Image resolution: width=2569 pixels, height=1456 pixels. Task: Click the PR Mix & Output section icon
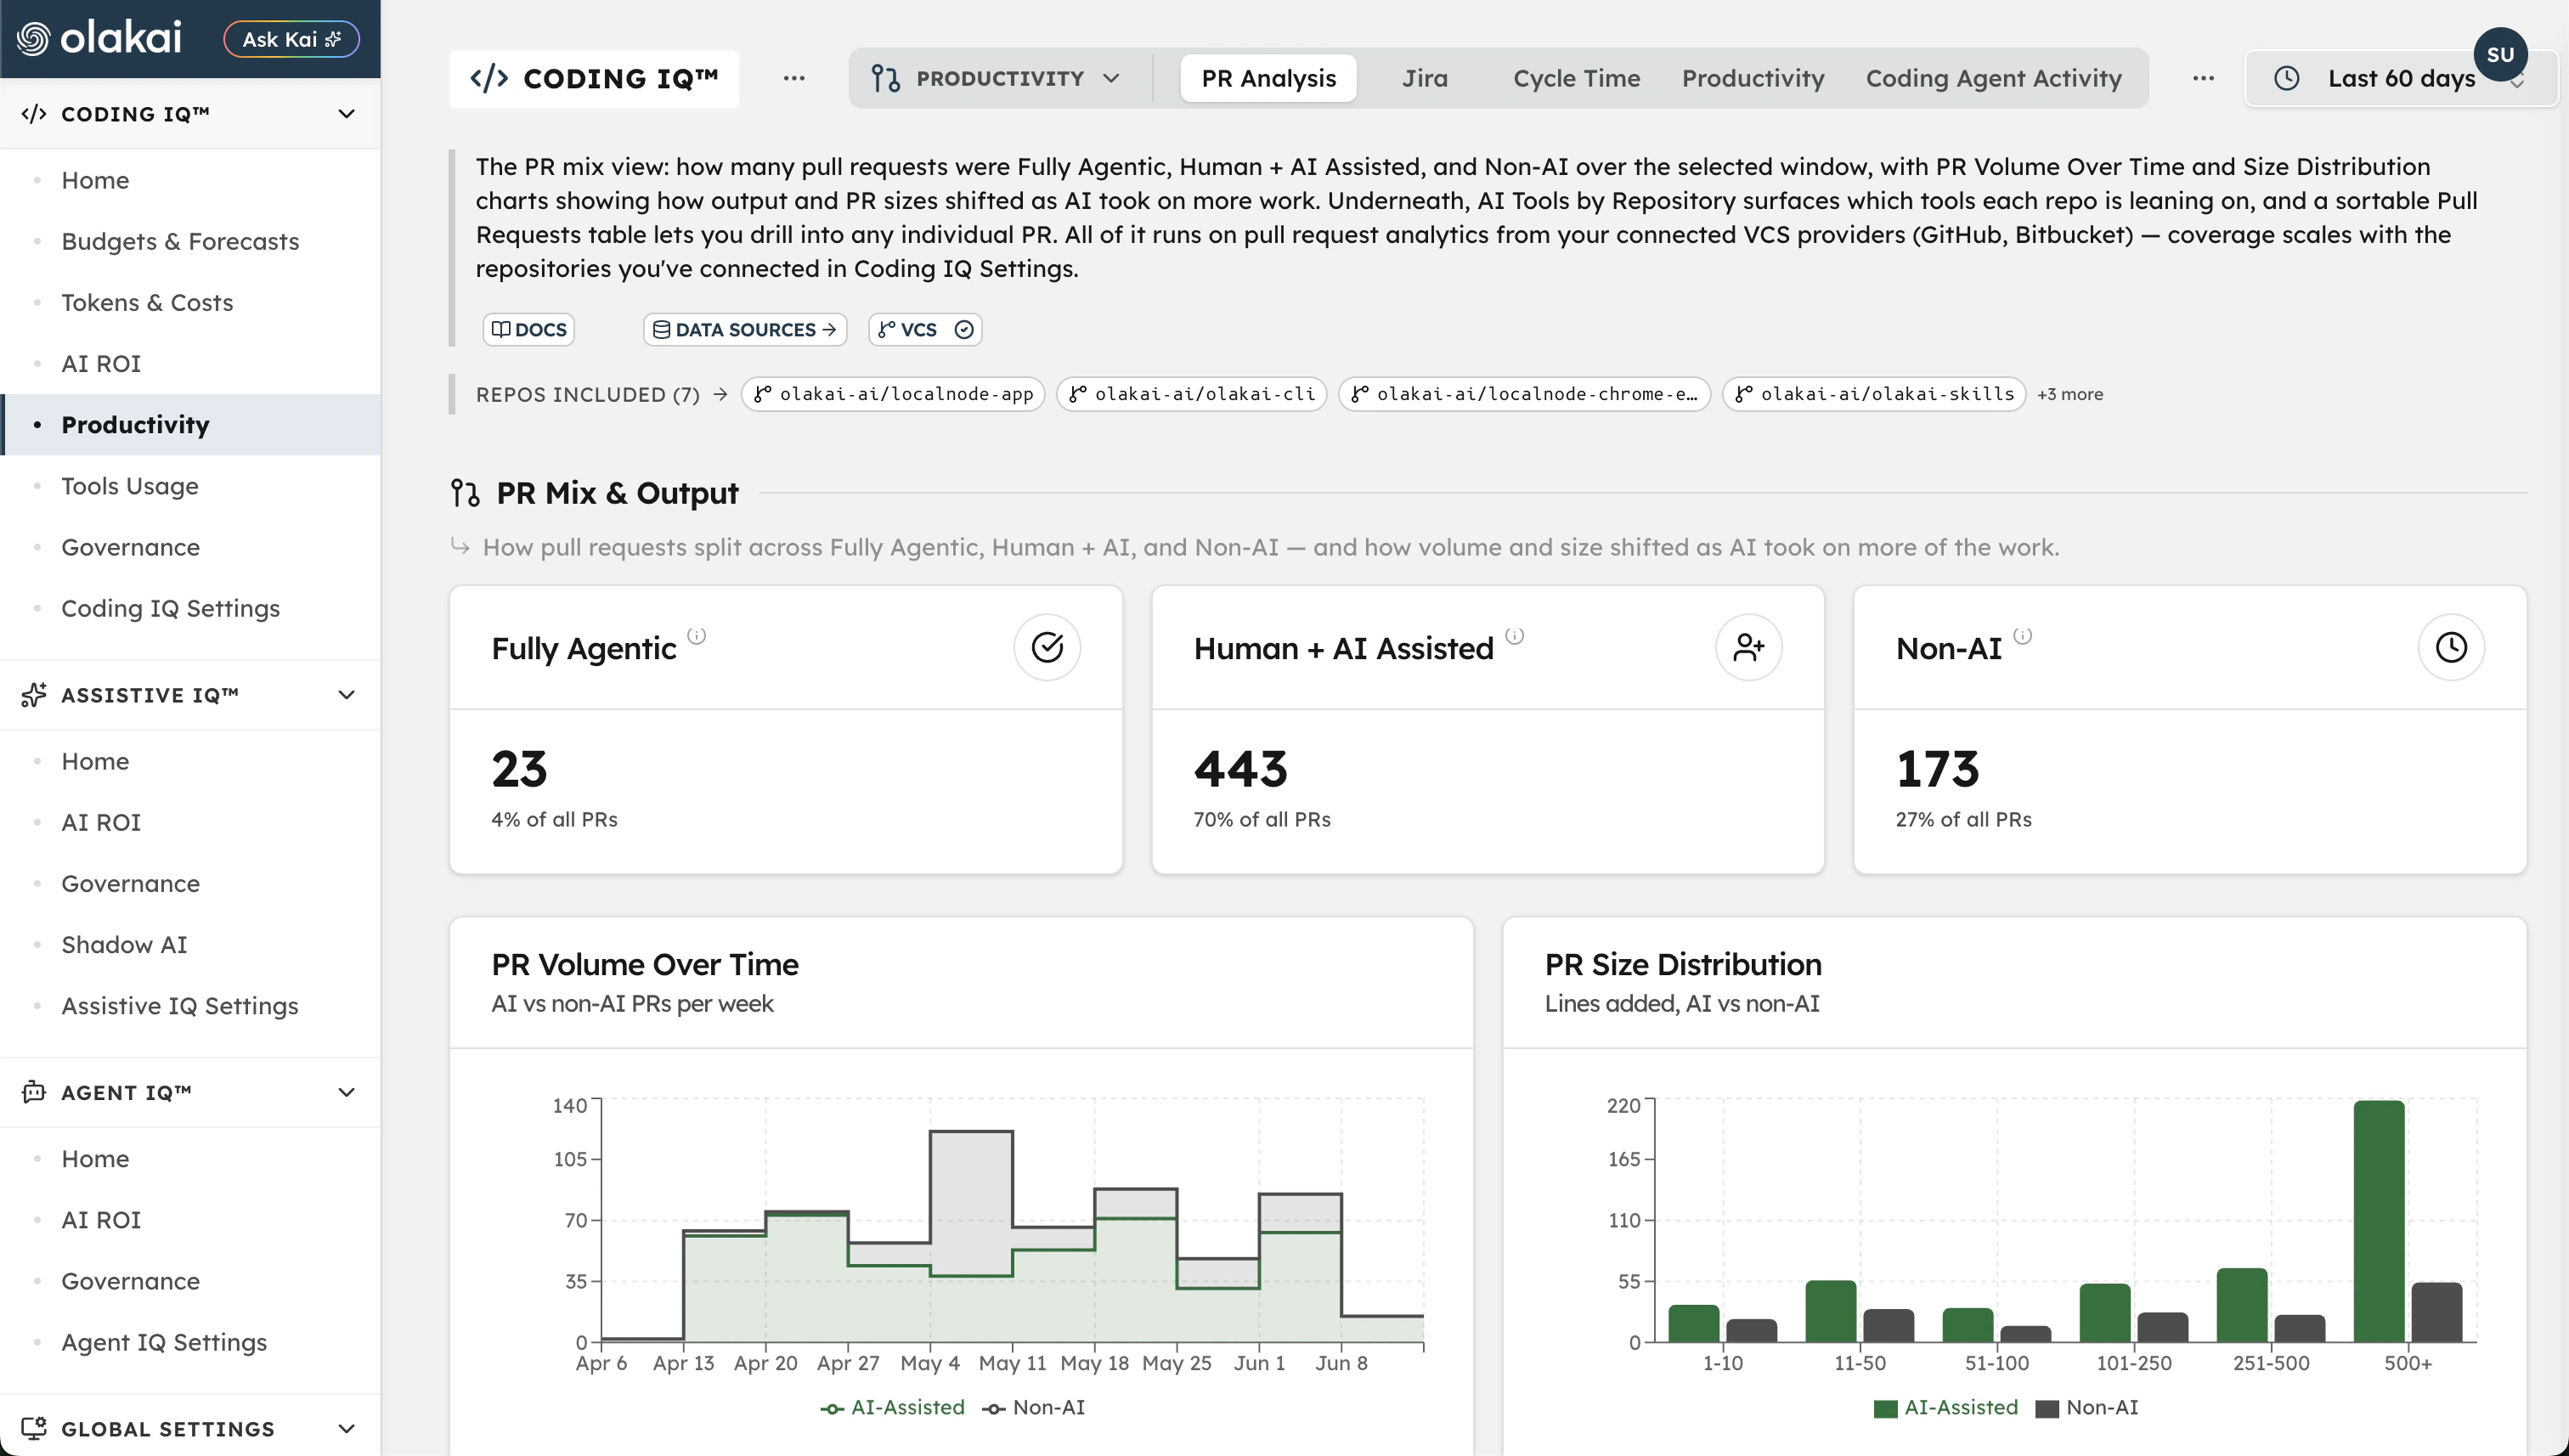465,493
